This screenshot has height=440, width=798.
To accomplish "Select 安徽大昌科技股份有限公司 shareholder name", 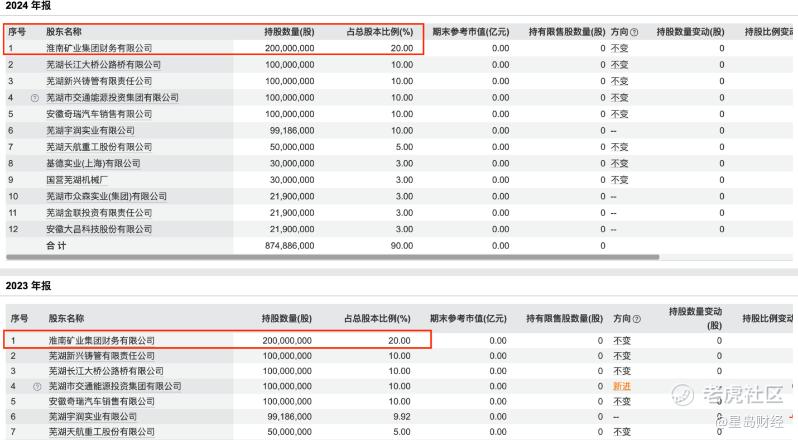I will pos(99,229).
